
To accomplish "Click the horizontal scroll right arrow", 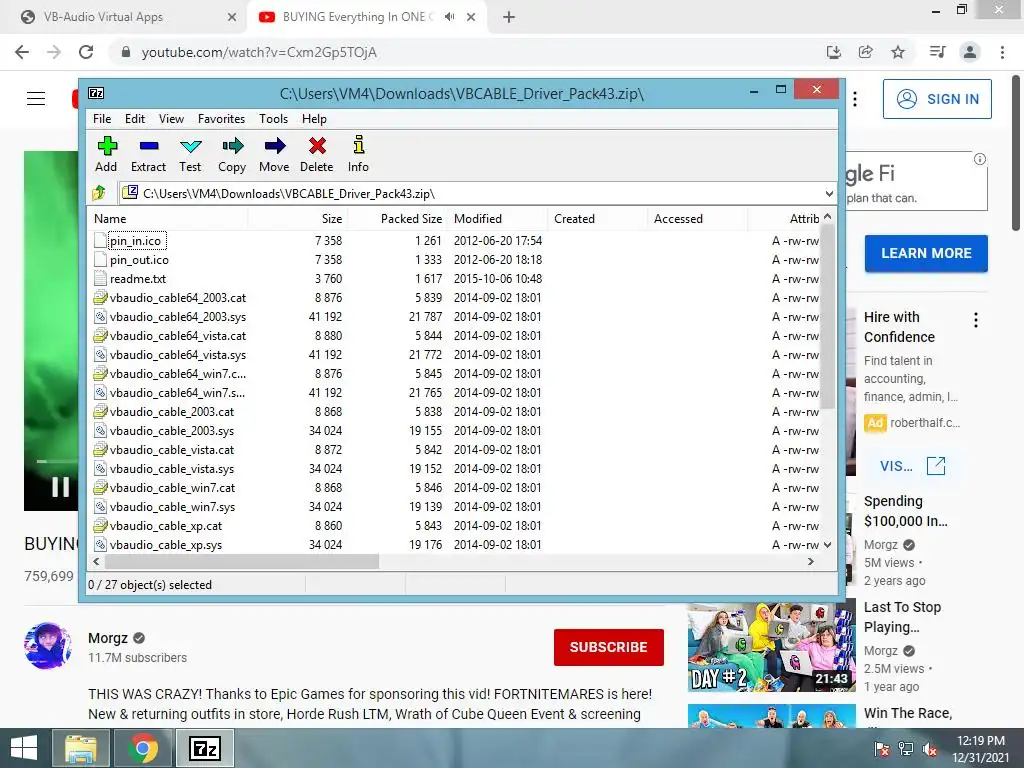I will (811, 562).
